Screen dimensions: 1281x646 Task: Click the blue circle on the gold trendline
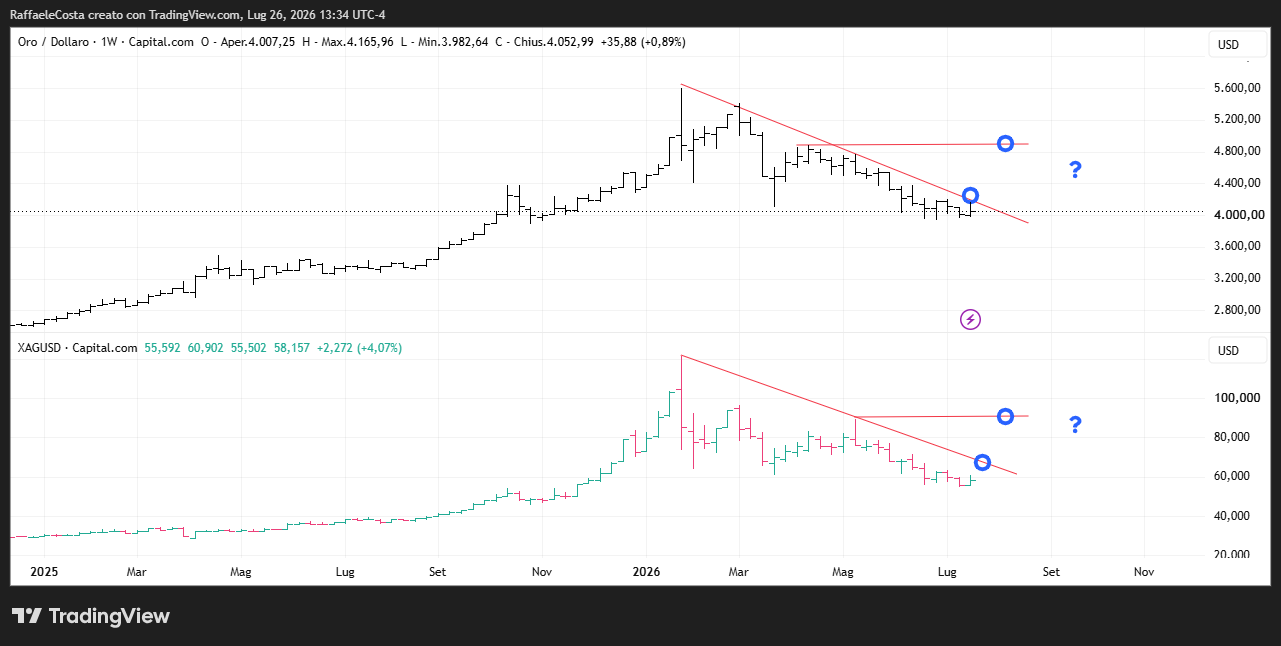pos(970,196)
